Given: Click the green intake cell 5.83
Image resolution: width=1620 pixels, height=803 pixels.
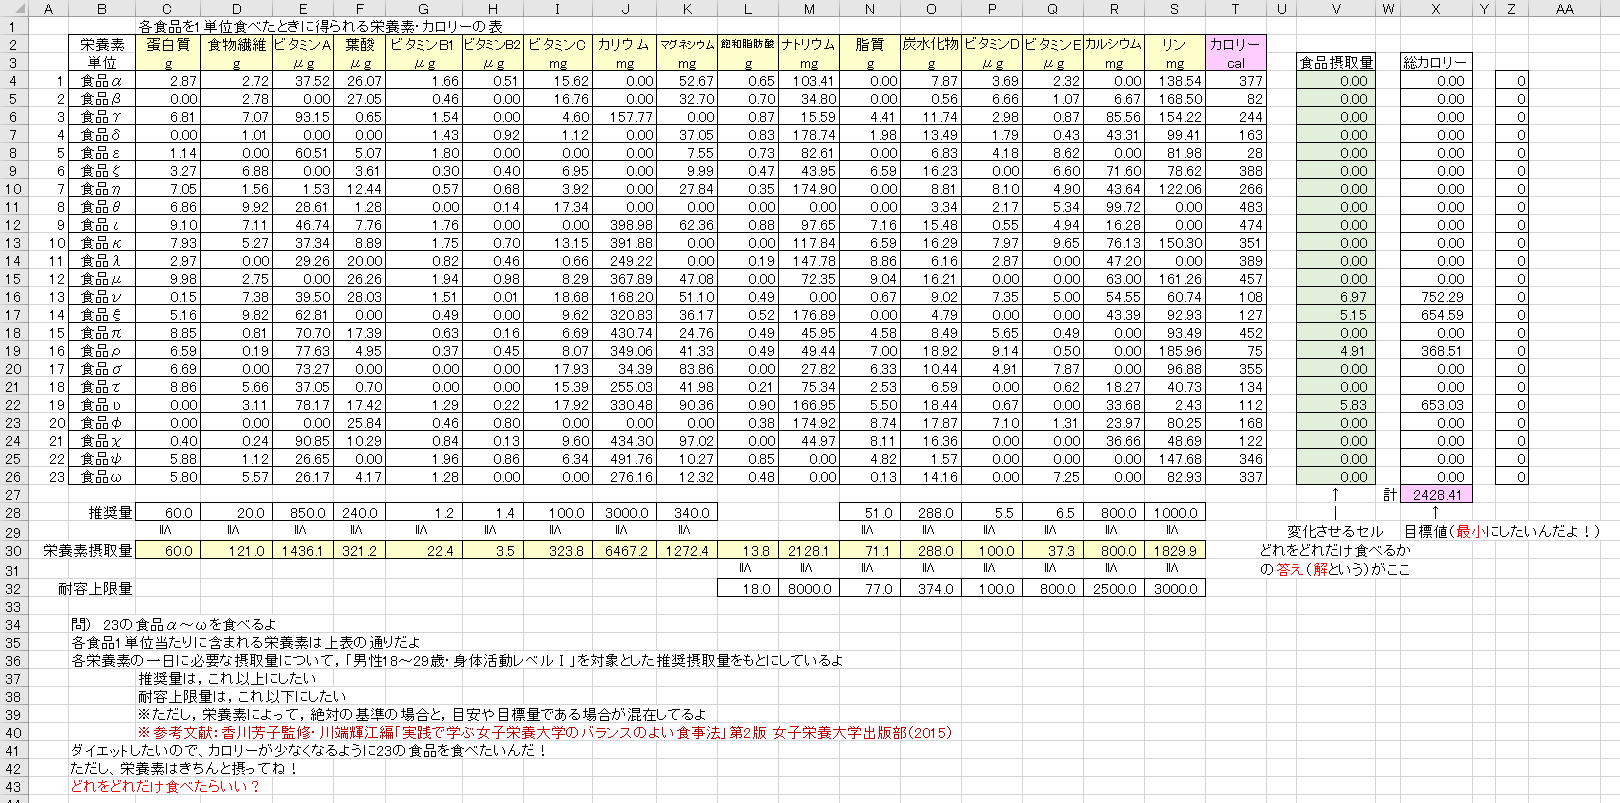Looking at the screenshot, I should tap(1336, 405).
